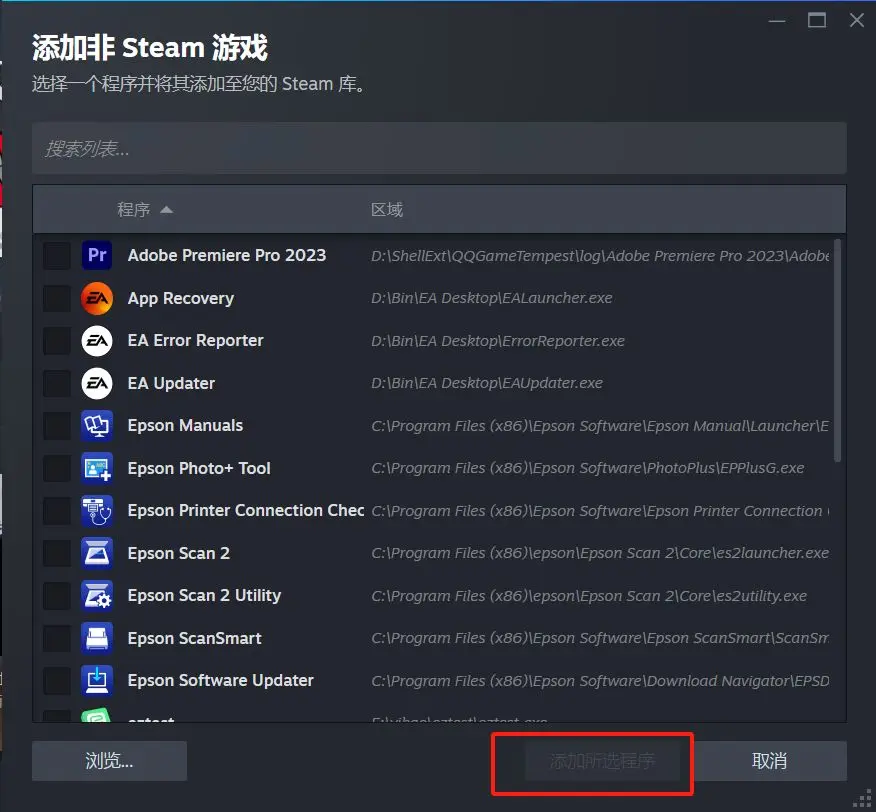Sort list by 程序 column header

click(x=134, y=210)
